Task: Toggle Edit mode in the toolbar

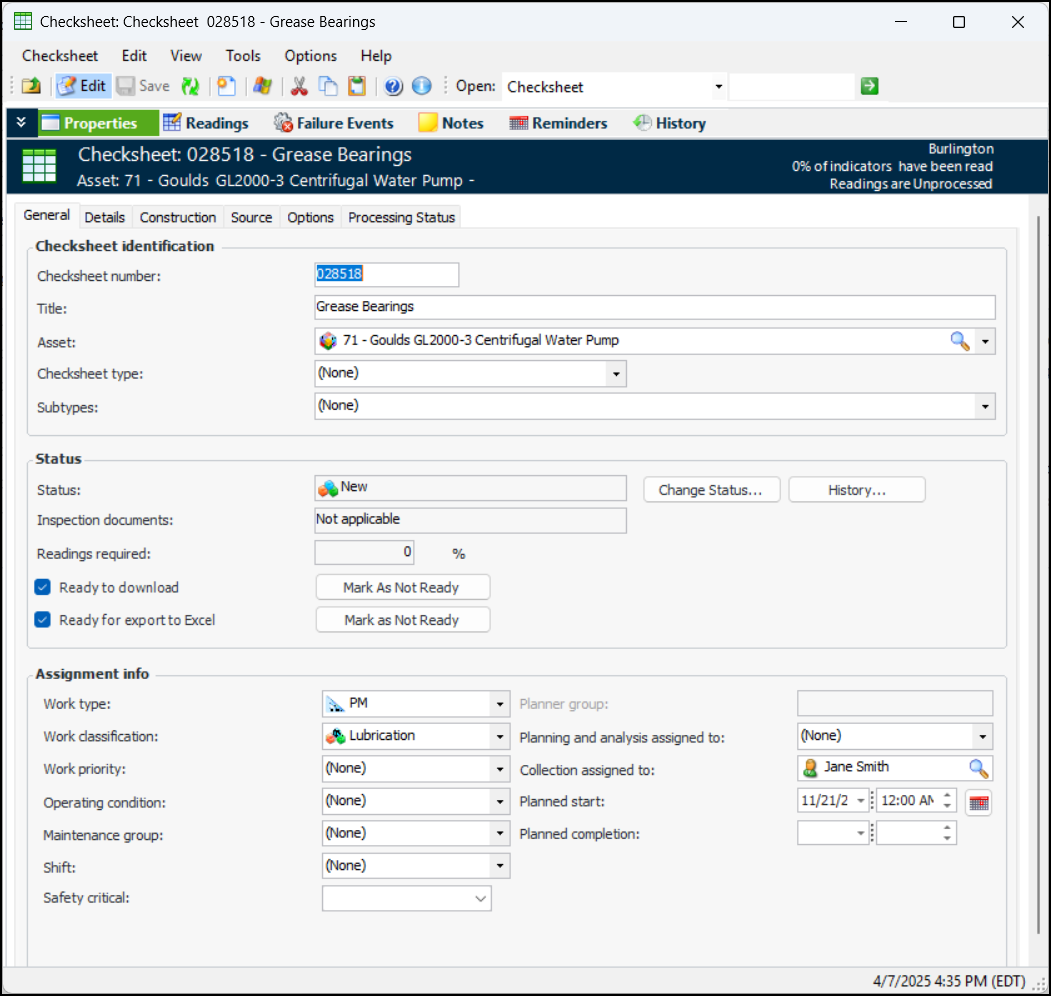Action: [x=82, y=86]
